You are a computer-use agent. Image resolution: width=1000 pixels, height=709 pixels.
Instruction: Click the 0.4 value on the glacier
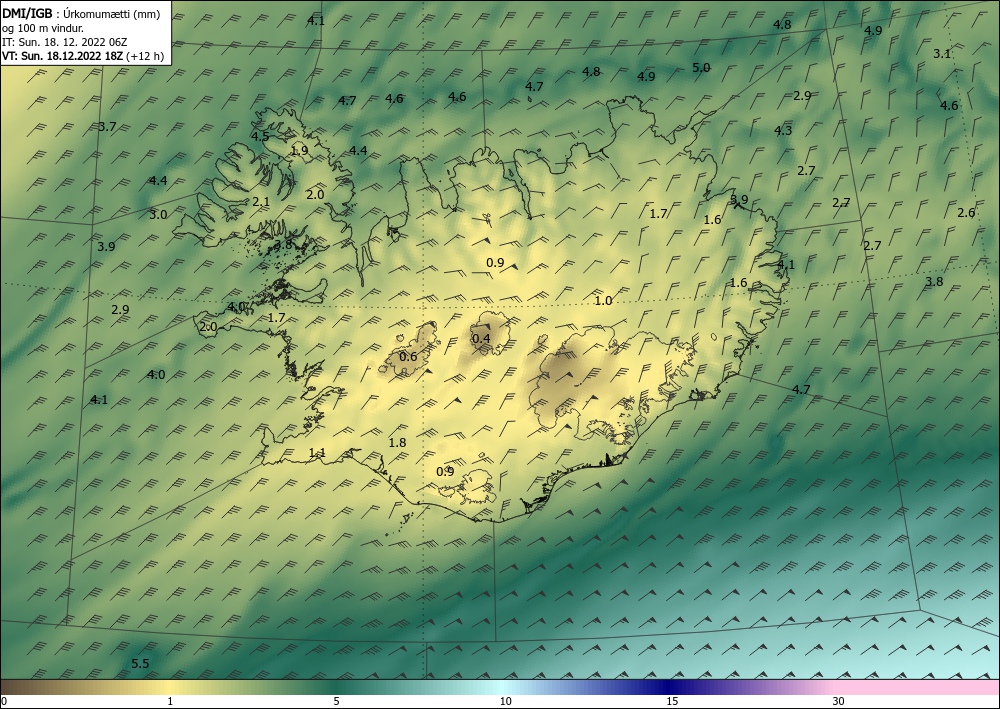(x=481, y=338)
